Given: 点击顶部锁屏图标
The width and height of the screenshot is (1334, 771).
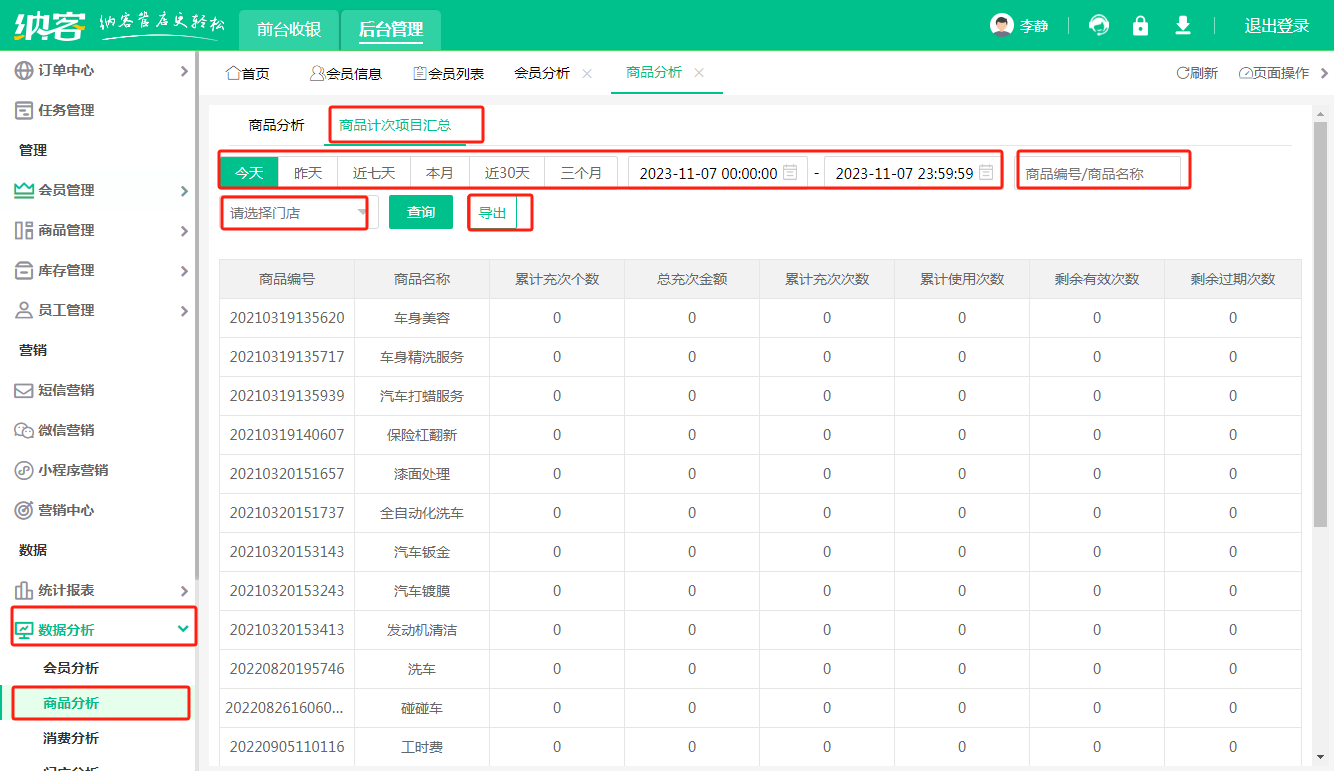Looking at the screenshot, I should (x=1140, y=25).
